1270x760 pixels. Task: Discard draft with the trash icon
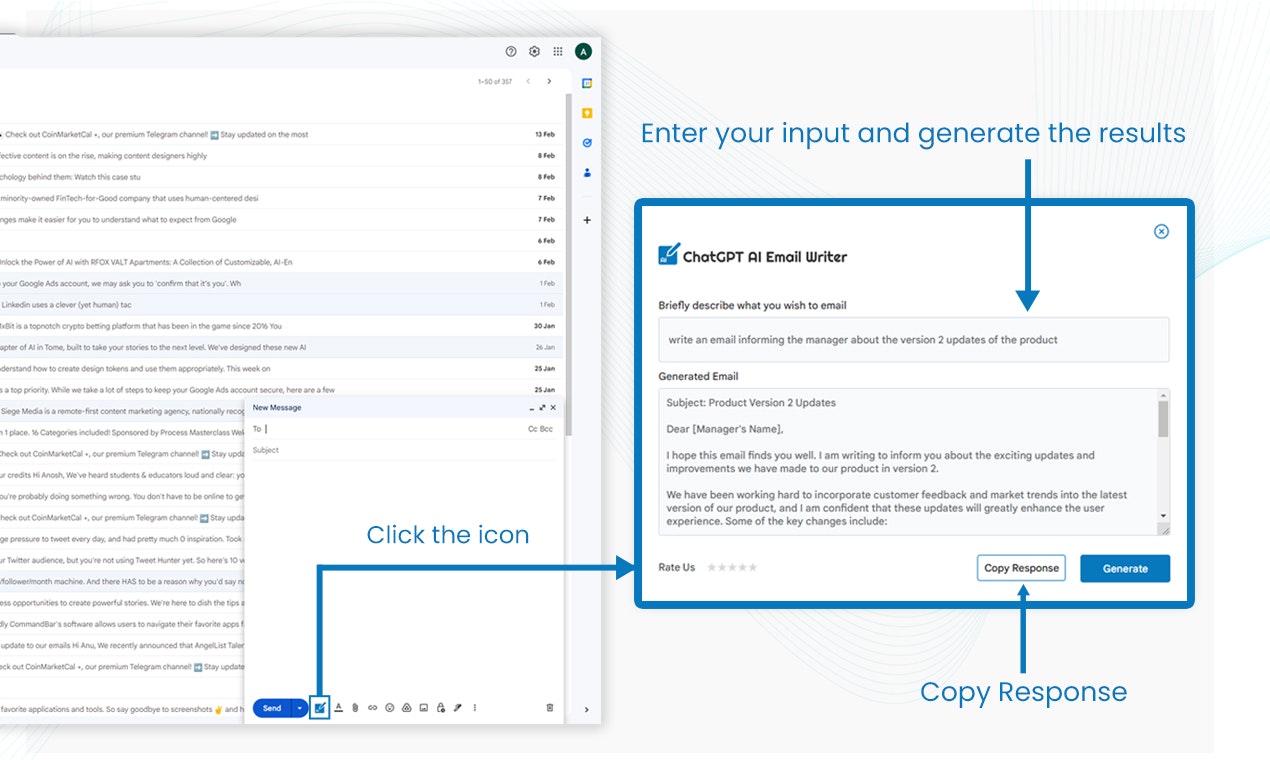[x=549, y=708]
